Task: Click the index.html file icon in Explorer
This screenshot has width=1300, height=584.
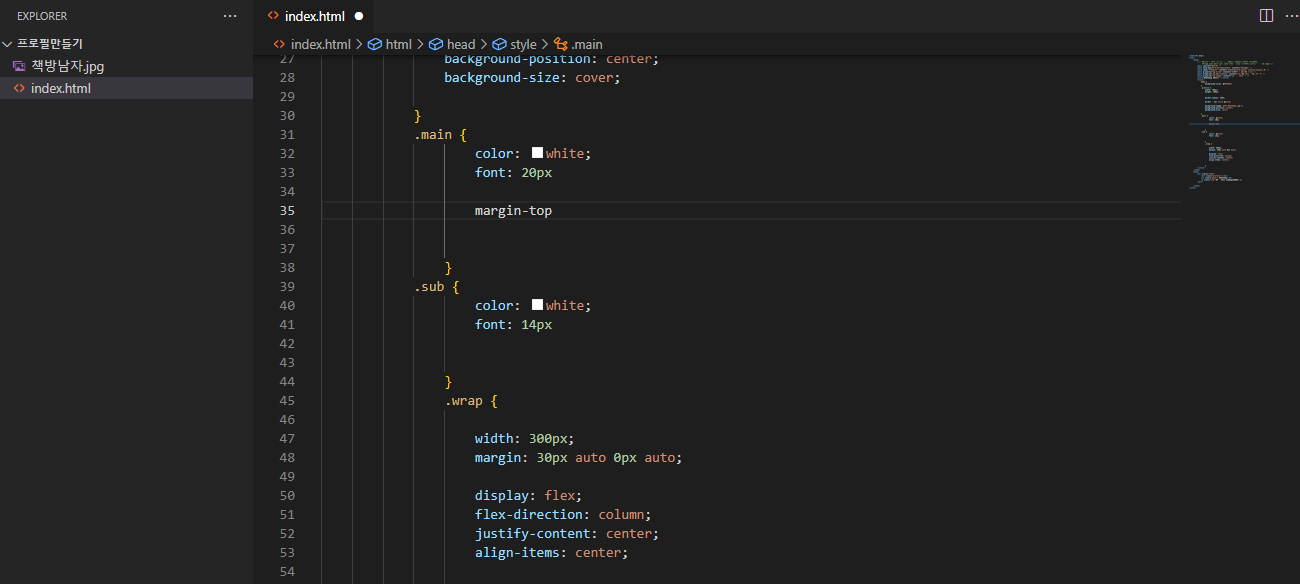Action: tap(19, 88)
